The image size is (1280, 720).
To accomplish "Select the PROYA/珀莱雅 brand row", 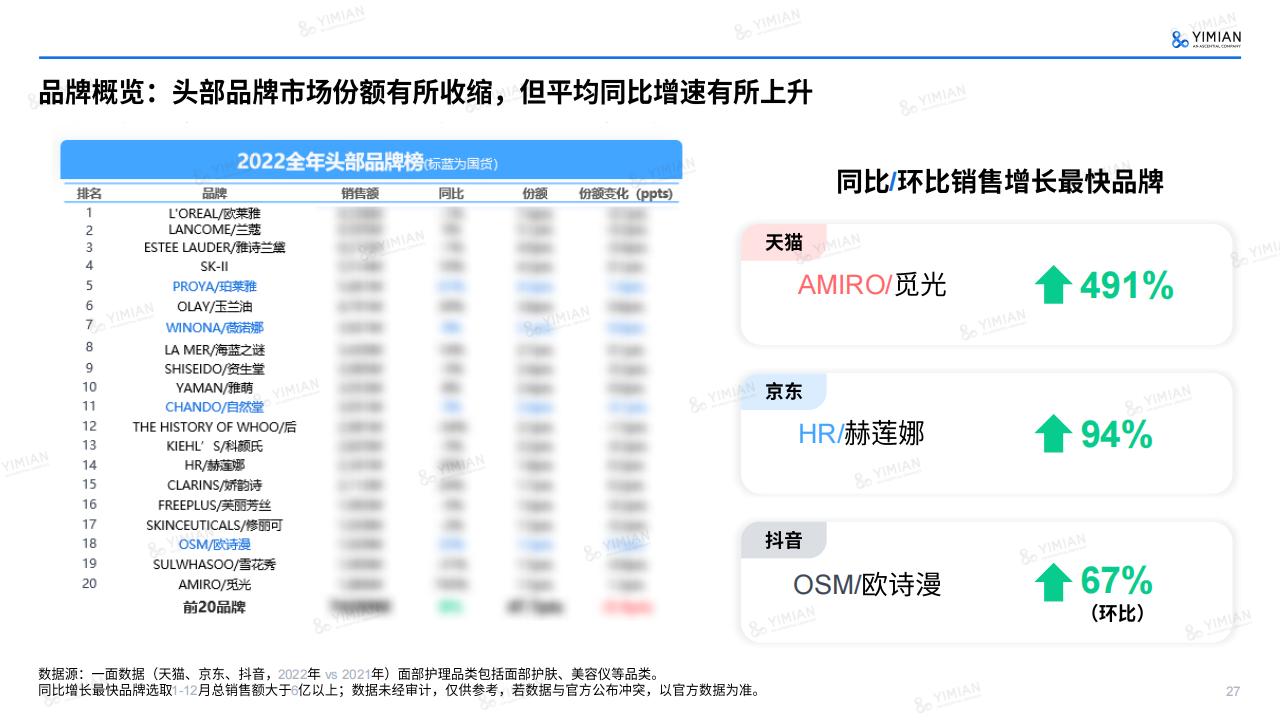I will click(370, 286).
